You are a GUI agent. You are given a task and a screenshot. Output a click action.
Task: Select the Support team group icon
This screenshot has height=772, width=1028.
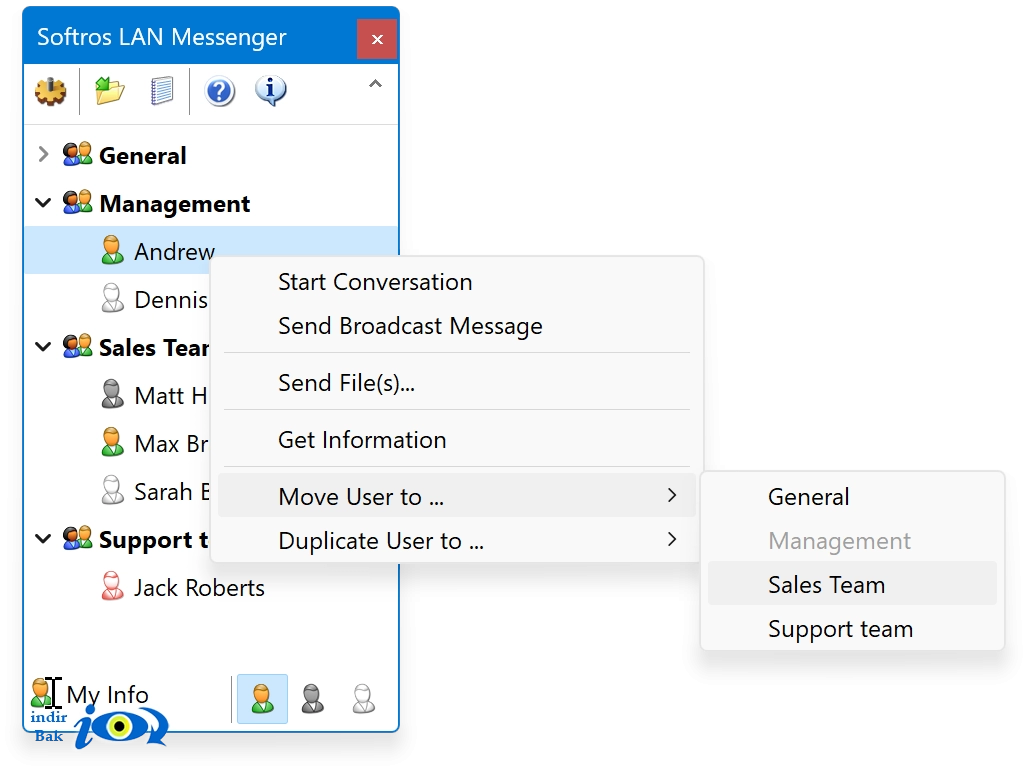pos(77,538)
